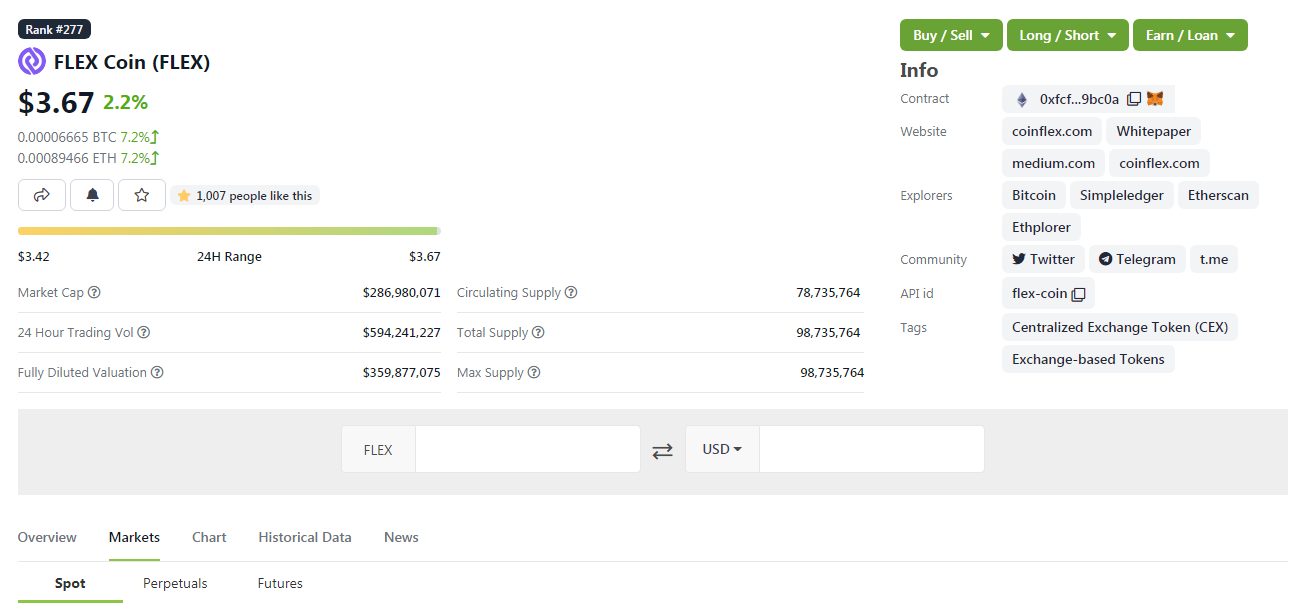Click the $359,877,075 fully diluted valuation
This screenshot has height=608, width=1313.
point(402,373)
